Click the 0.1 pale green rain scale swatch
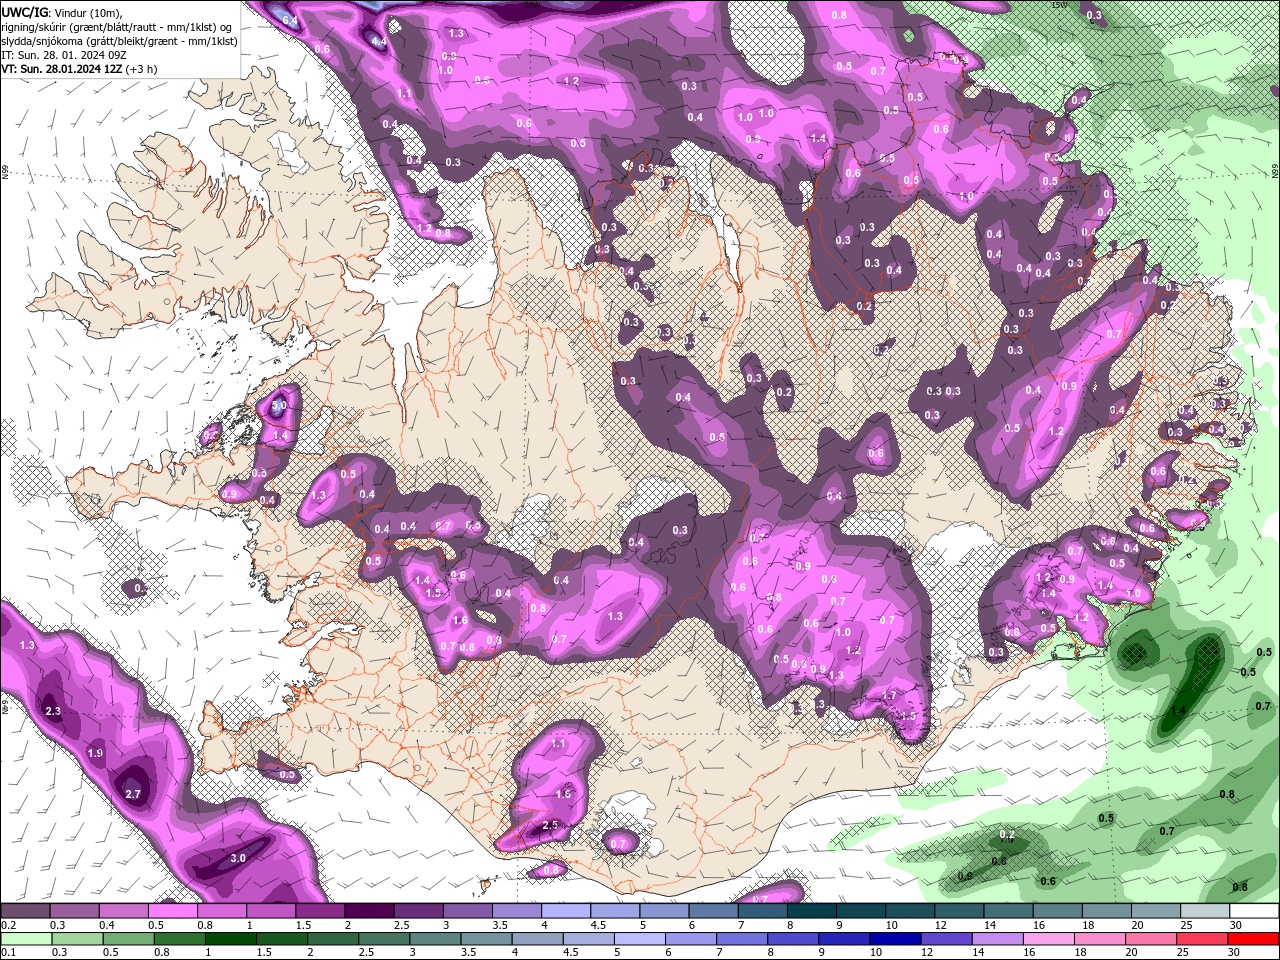 pos(26,939)
